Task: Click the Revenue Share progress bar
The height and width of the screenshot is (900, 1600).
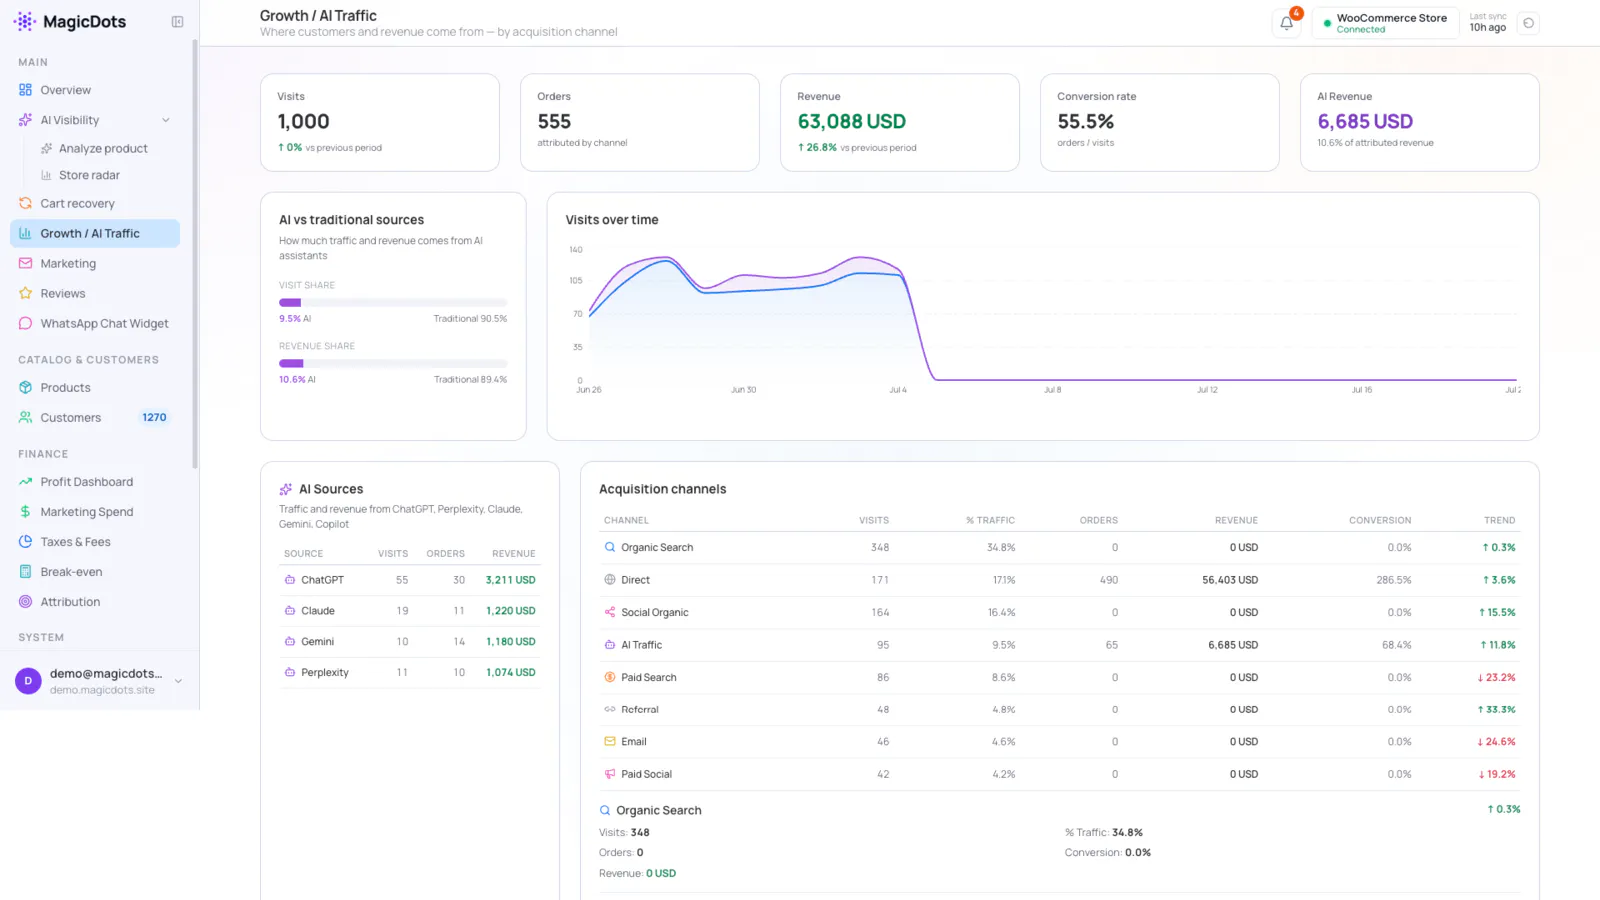Action: 393,363
